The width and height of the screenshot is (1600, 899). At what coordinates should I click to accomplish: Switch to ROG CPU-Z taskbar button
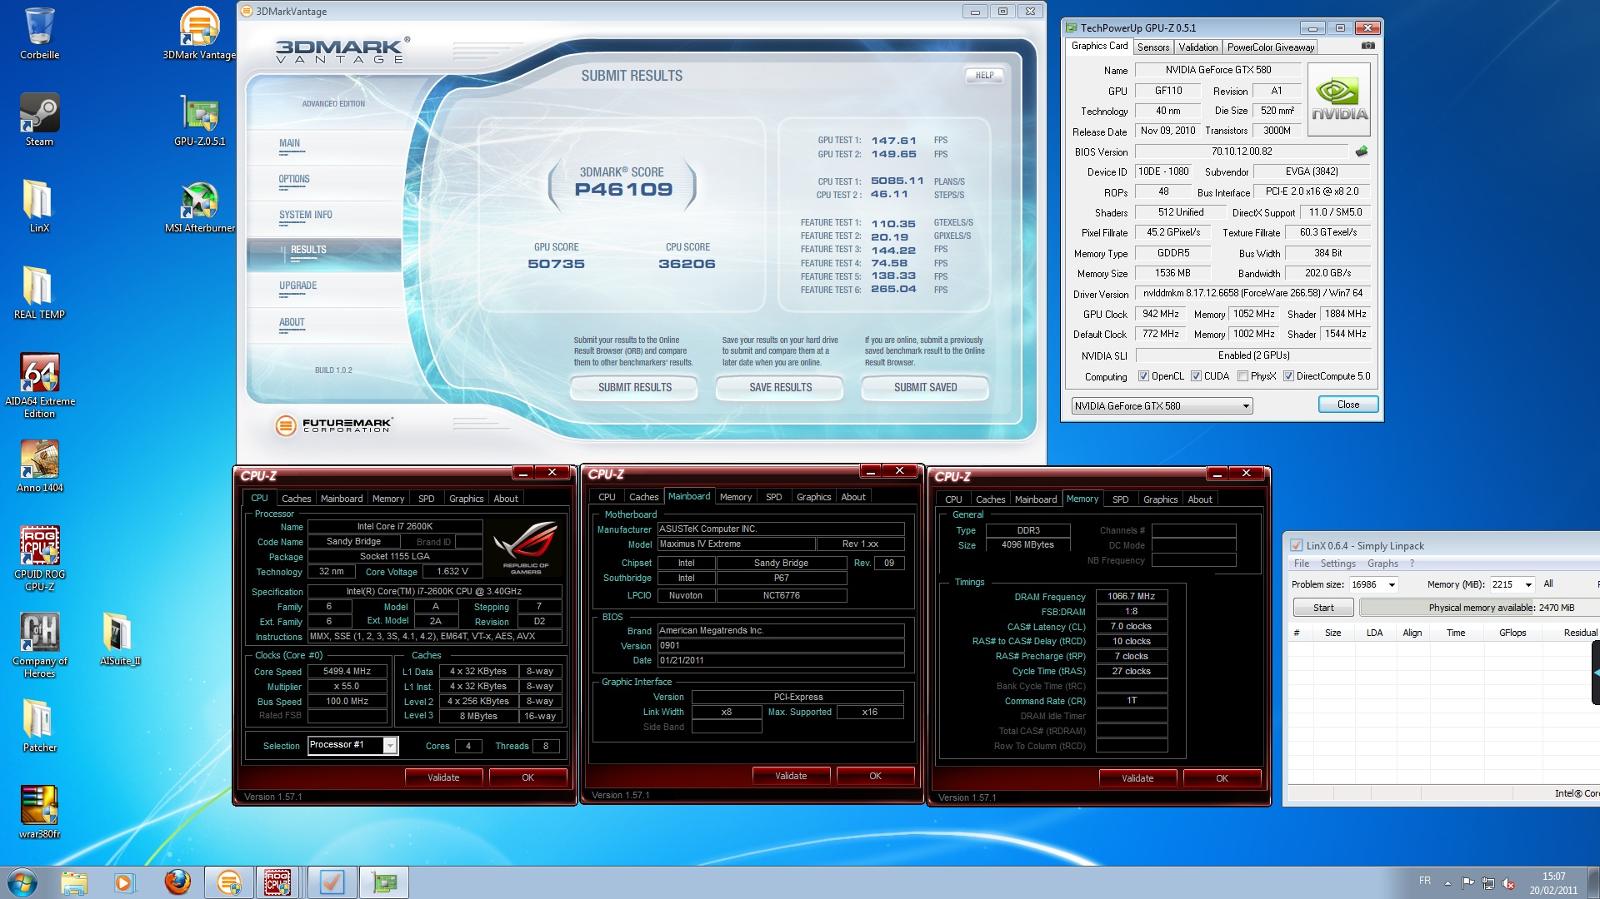(x=278, y=882)
